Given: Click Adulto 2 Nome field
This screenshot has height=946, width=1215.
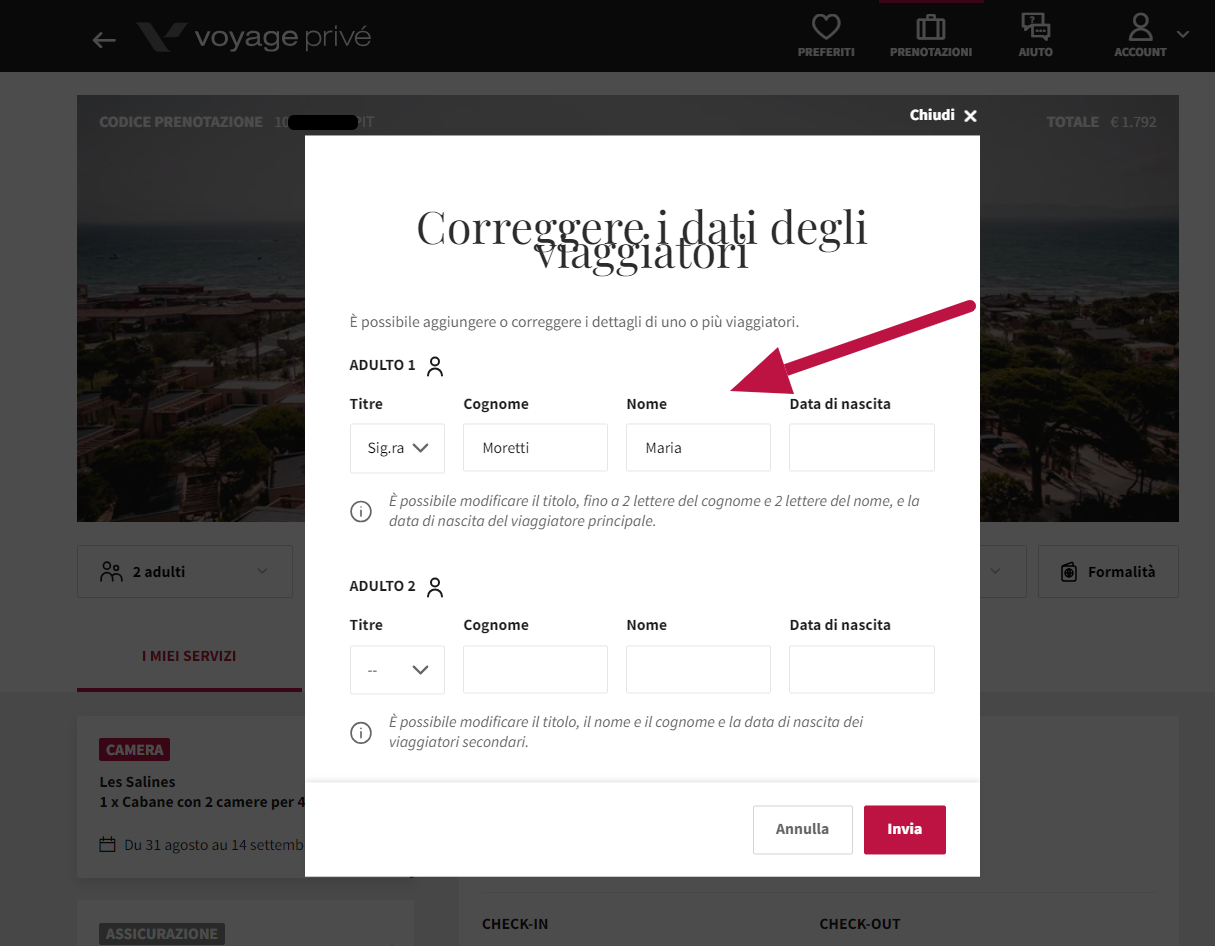Looking at the screenshot, I should (698, 669).
